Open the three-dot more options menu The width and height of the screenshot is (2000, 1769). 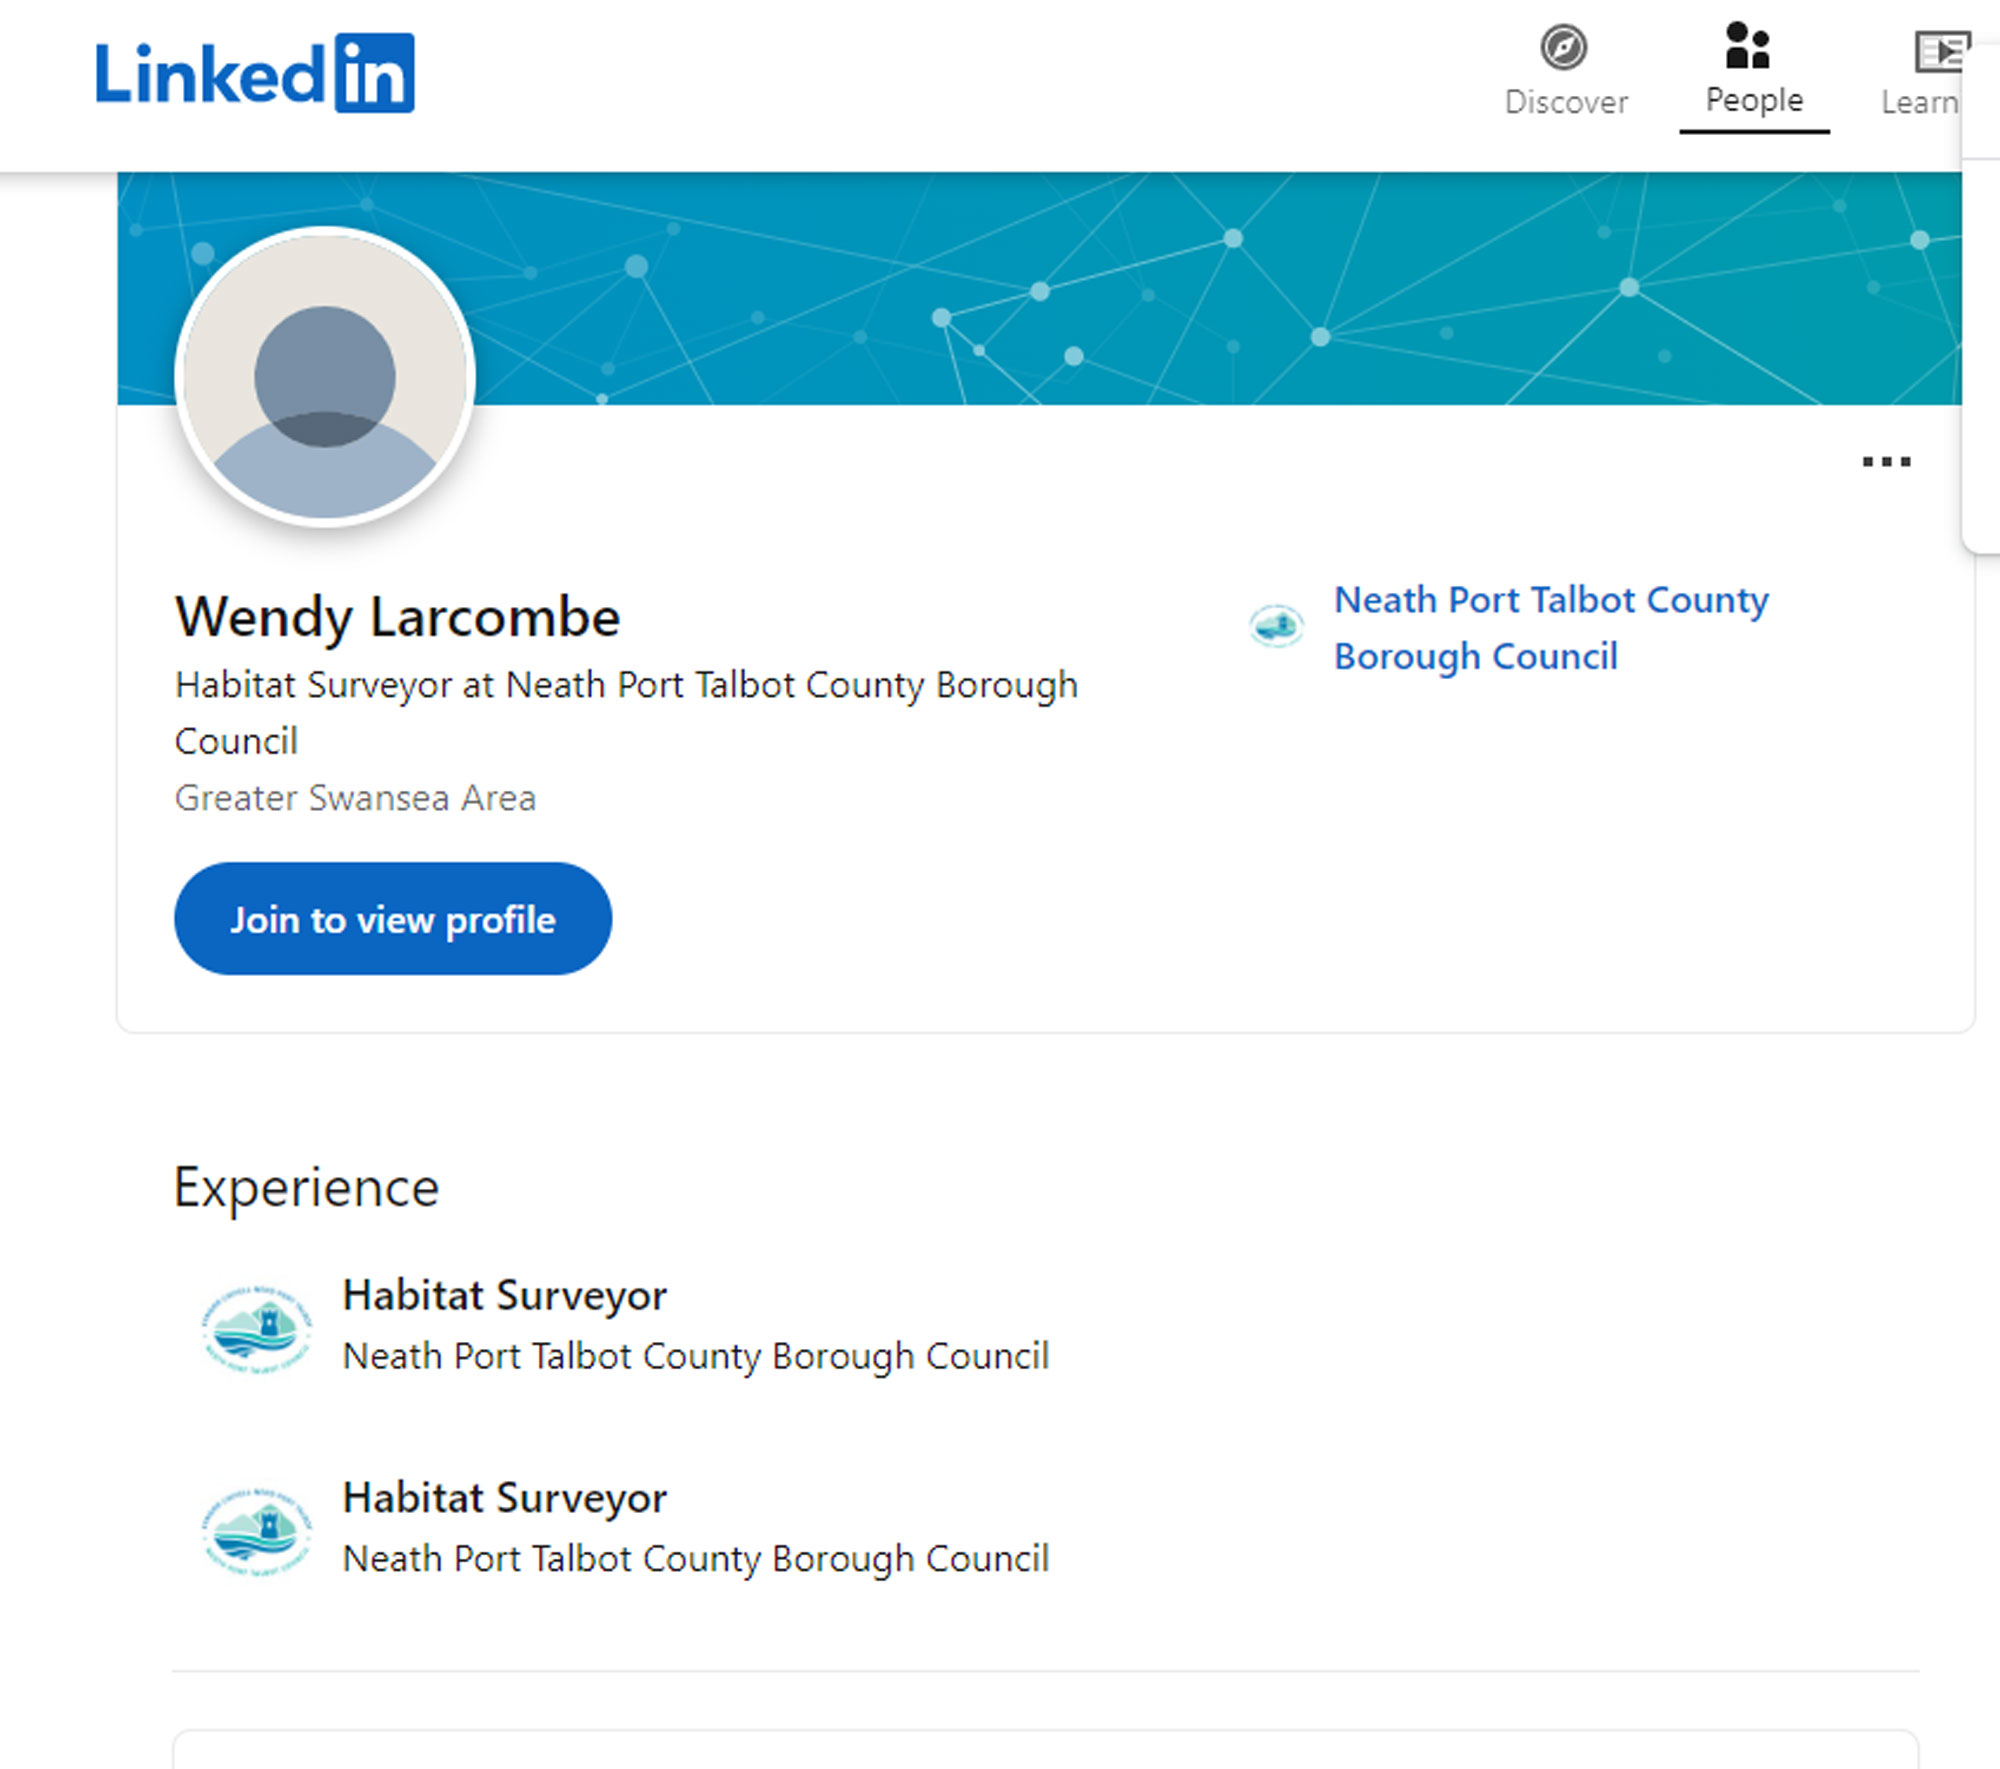[x=1886, y=461]
